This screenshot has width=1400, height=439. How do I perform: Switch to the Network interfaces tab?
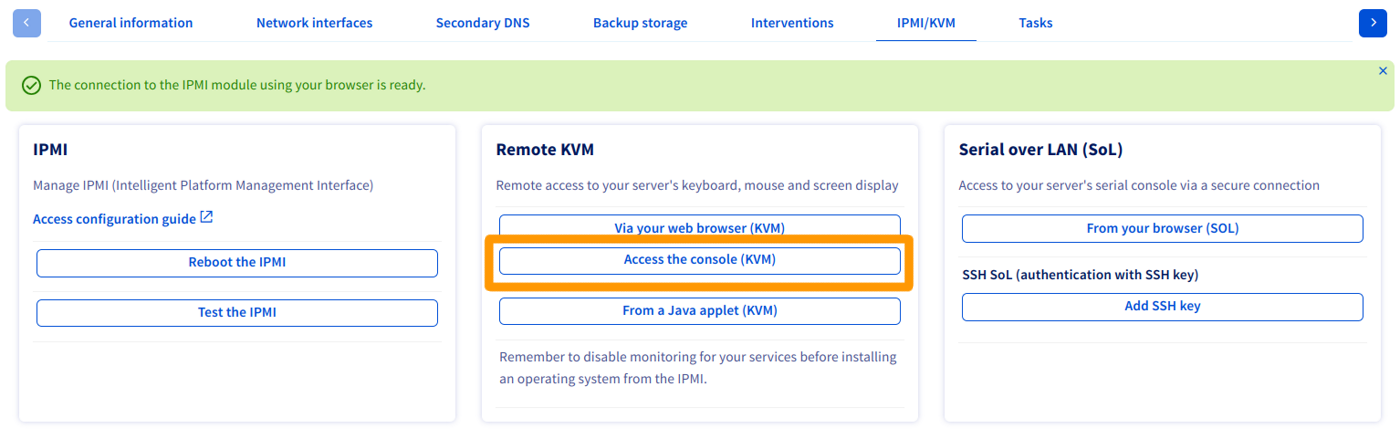click(x=314, y=23)
